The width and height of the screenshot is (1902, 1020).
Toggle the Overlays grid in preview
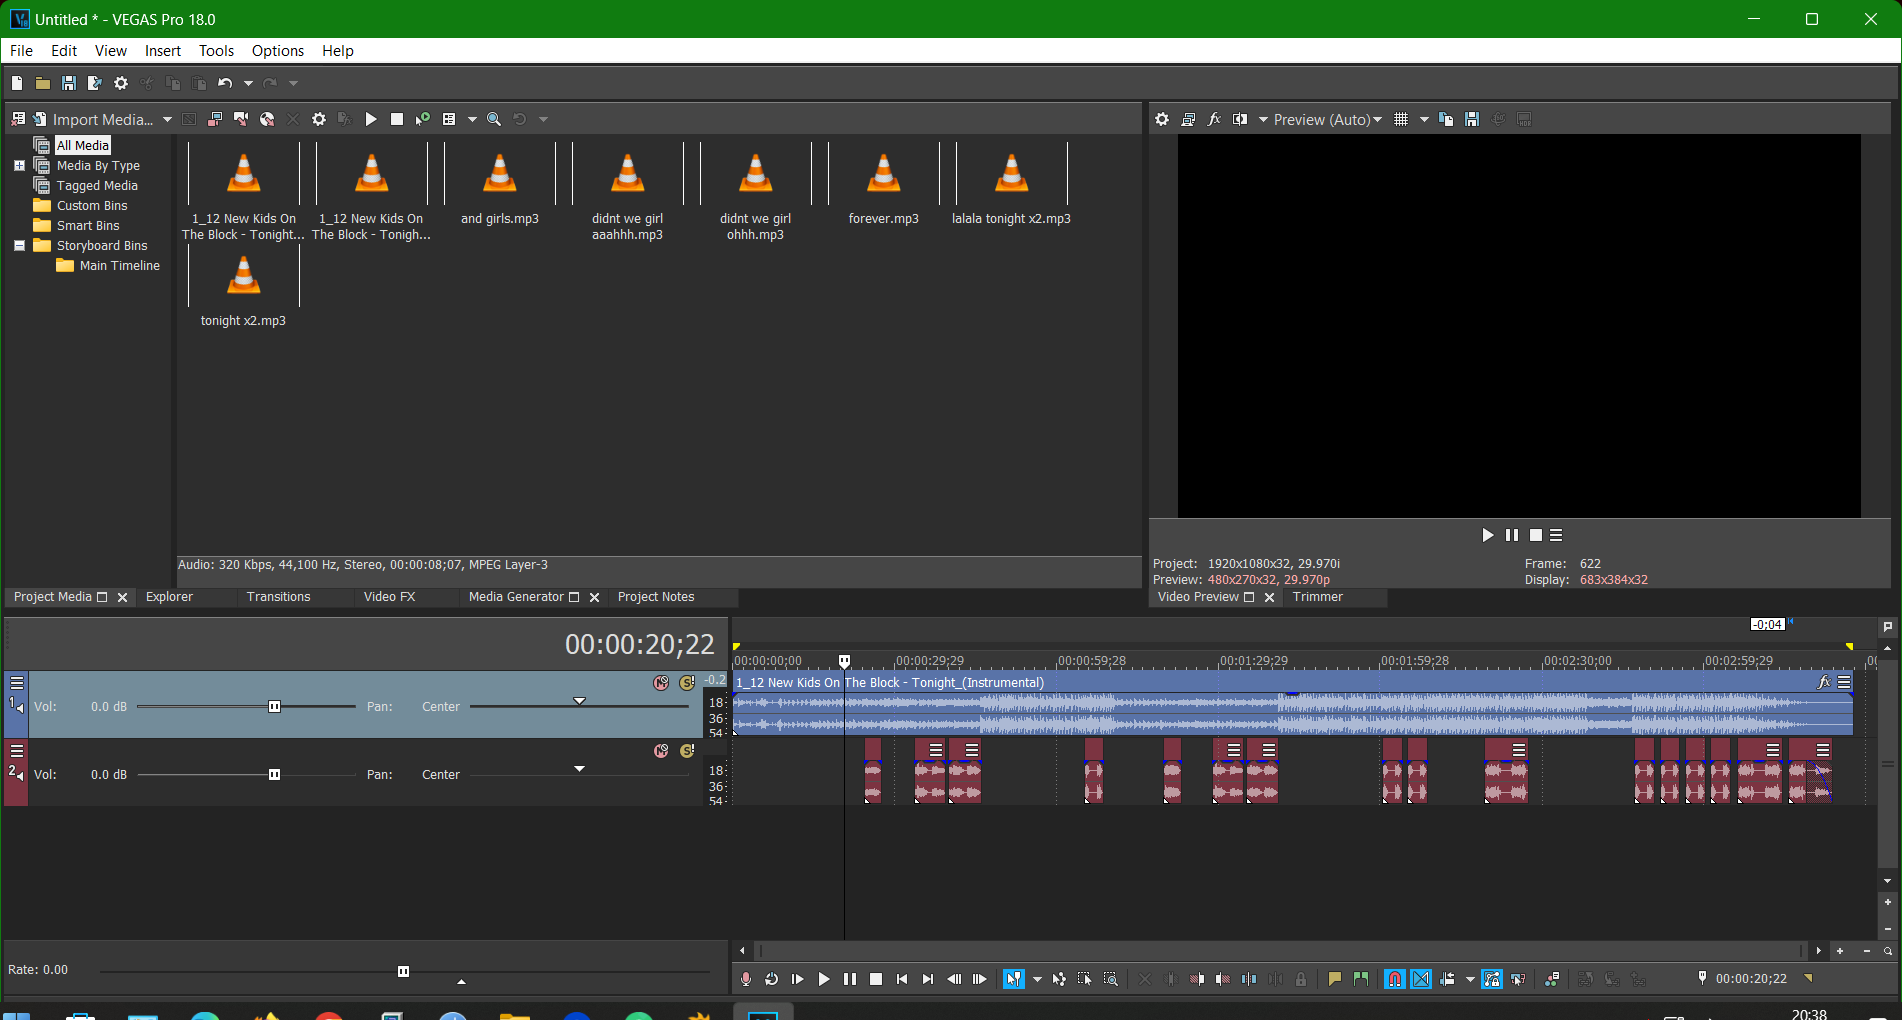click(1401, 119)
